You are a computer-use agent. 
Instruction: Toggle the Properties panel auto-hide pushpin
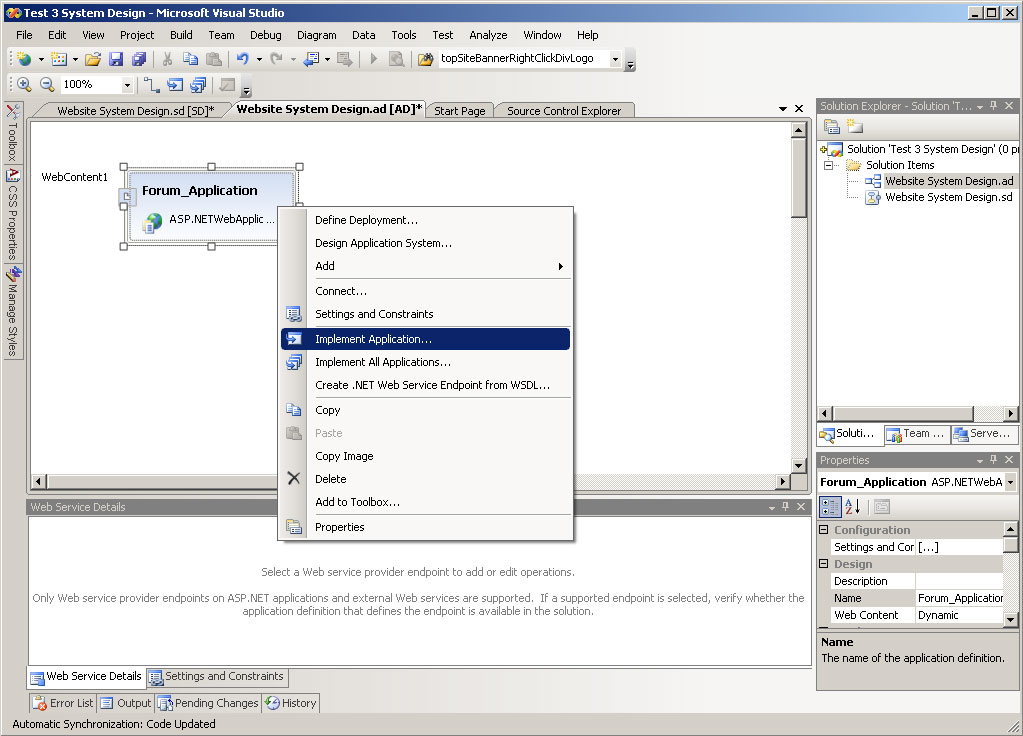coord(994,460)
